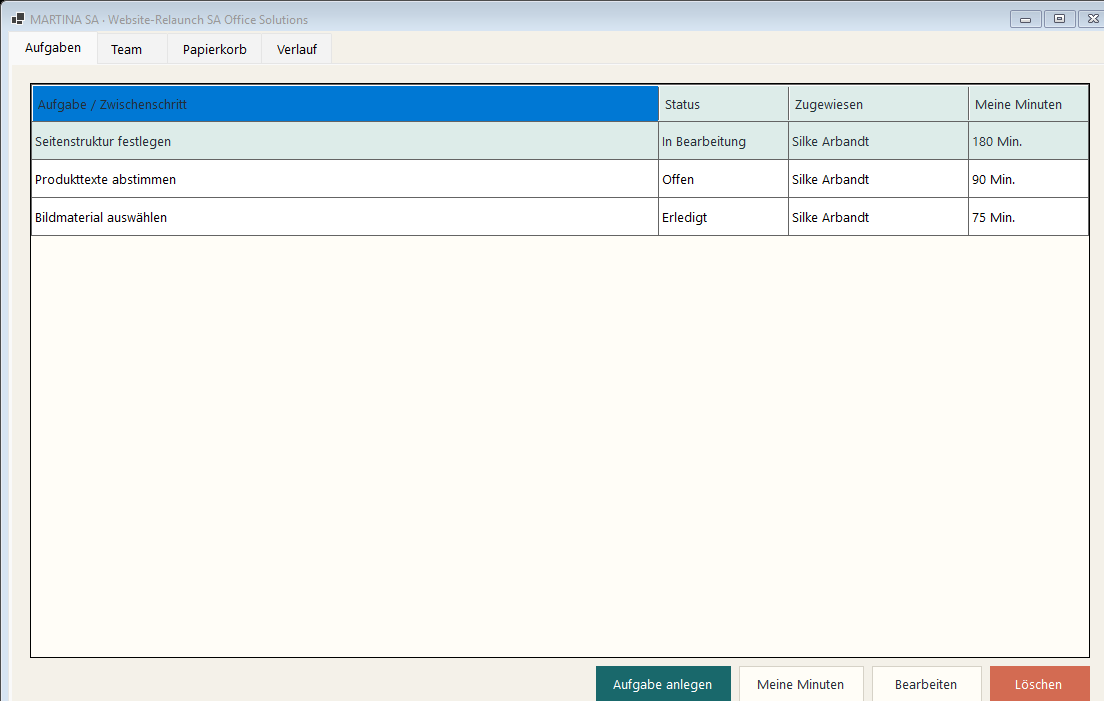Image resolution: width=1104 pixels, height=701 pixels.
Task: Click Silke Arbandt in the Bildmaterial row
Action: [878, 217]
